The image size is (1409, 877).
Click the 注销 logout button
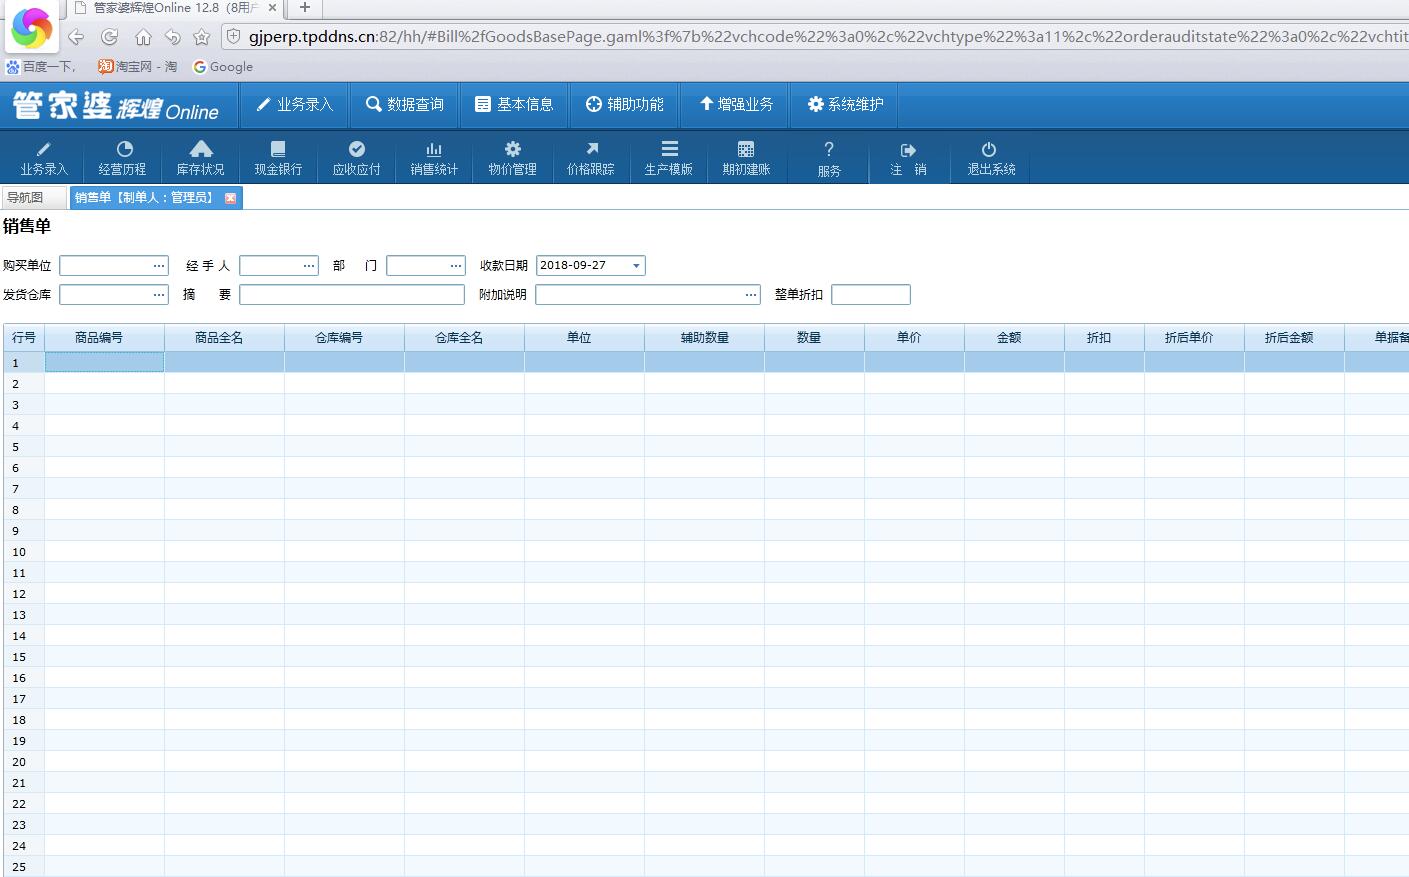pos(908,158)
